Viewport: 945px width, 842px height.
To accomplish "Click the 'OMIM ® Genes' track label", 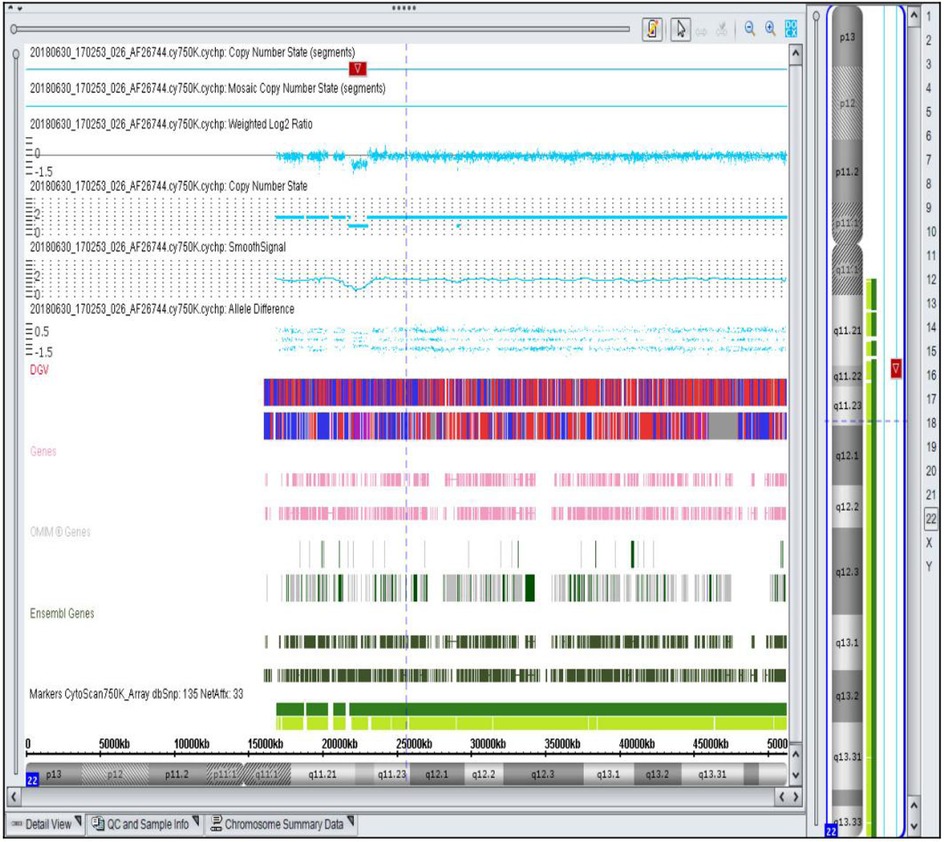I will coord(60,532).
